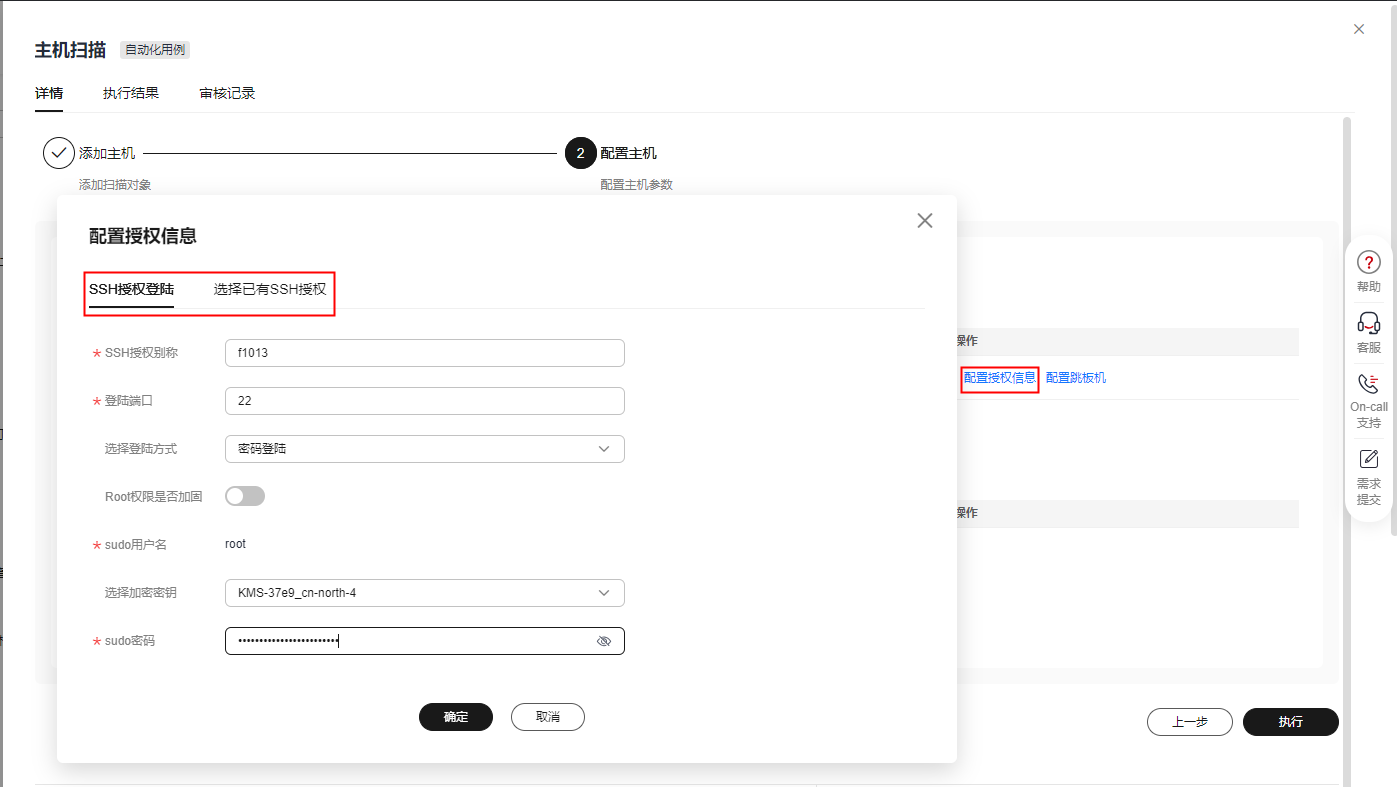Click the SSH authorization alias input field

[x=425, y=353]
